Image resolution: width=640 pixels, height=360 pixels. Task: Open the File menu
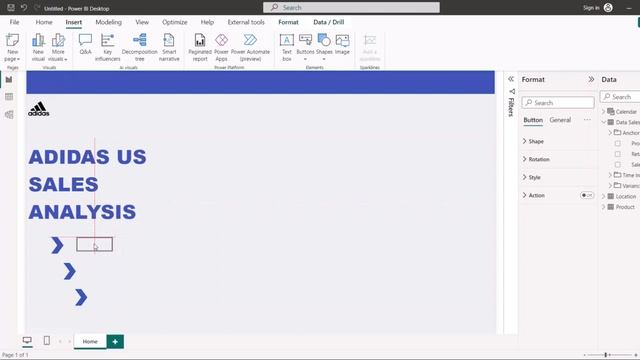14,22
